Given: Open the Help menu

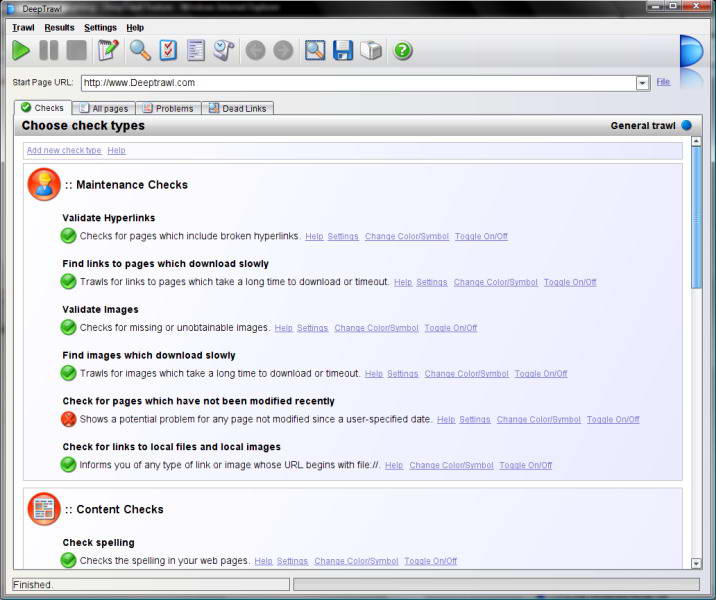Looking at the screenshot, I should coord(135,27).
